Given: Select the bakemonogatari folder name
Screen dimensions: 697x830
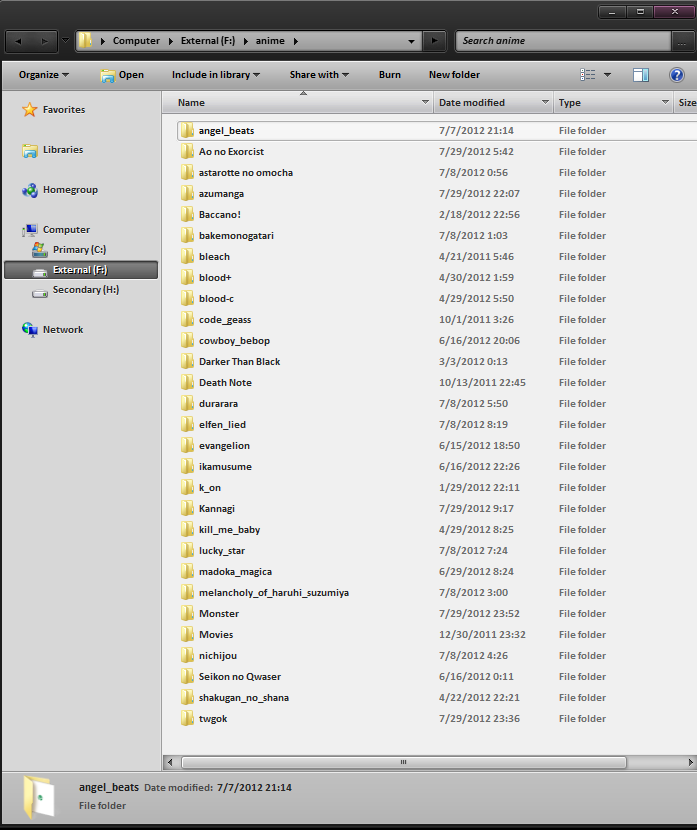Looking at the screenshot, I should point(236,236).
